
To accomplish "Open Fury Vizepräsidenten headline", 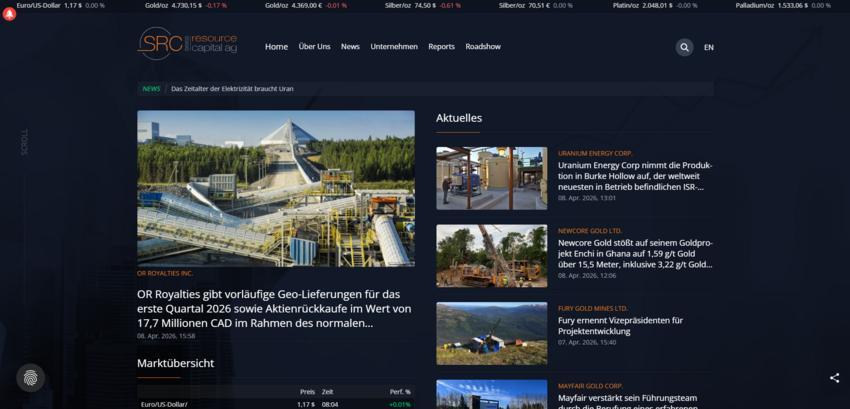I will coord(621,325).
